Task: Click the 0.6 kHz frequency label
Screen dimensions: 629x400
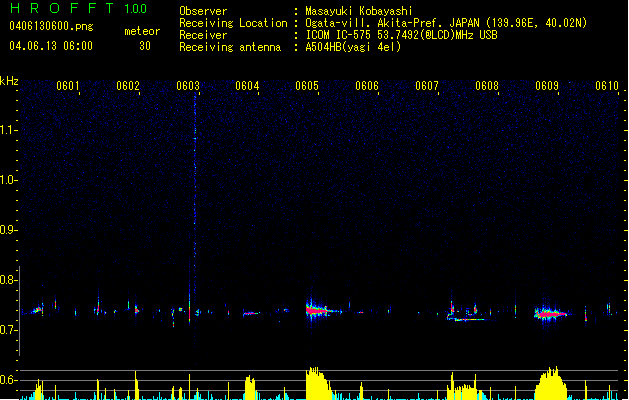Action: [8, 380]
